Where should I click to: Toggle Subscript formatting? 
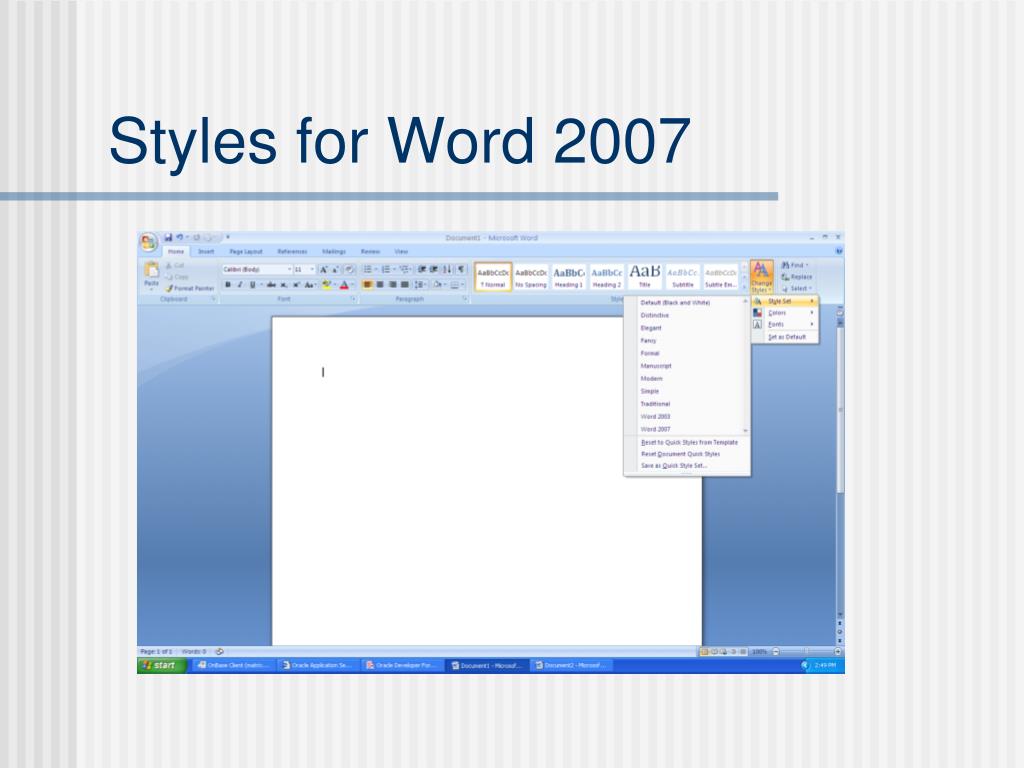pos(284,285)
